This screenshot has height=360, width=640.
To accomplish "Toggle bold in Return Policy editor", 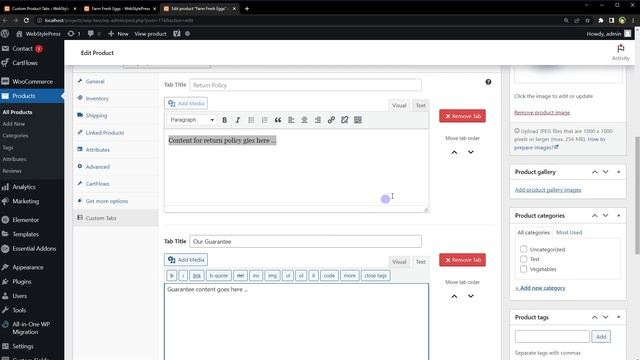I will (224, 120).
